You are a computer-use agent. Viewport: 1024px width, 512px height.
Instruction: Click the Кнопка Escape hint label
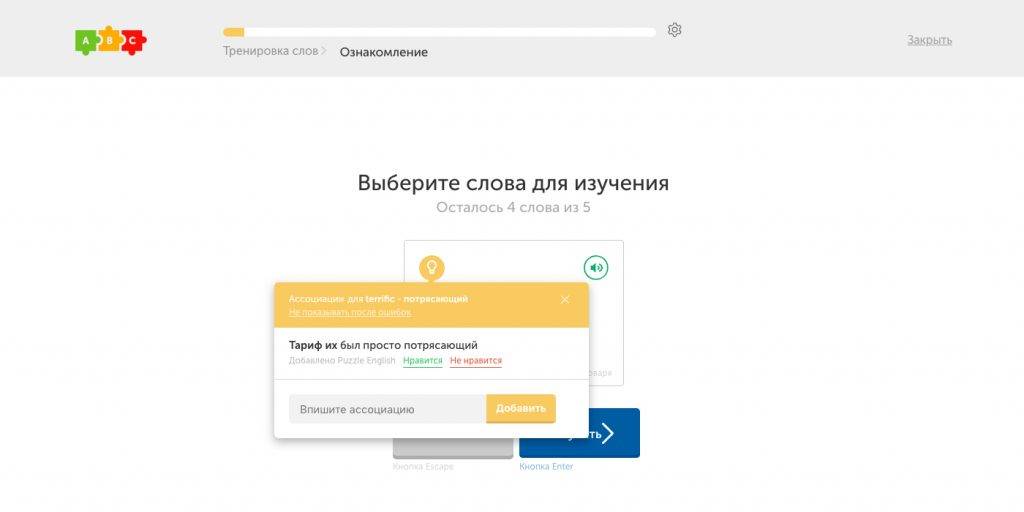(x=420, y=466)
